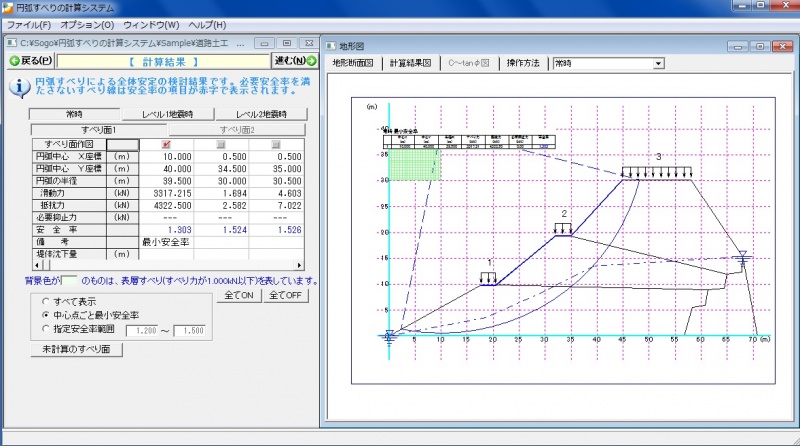Close the 地形図 child window
Image resolution: width=800 pixels, height=446 pixels.
point(782,46)
